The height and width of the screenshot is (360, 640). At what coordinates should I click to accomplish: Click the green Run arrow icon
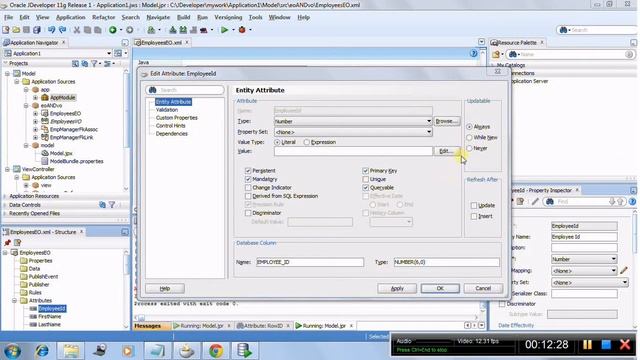224,30
